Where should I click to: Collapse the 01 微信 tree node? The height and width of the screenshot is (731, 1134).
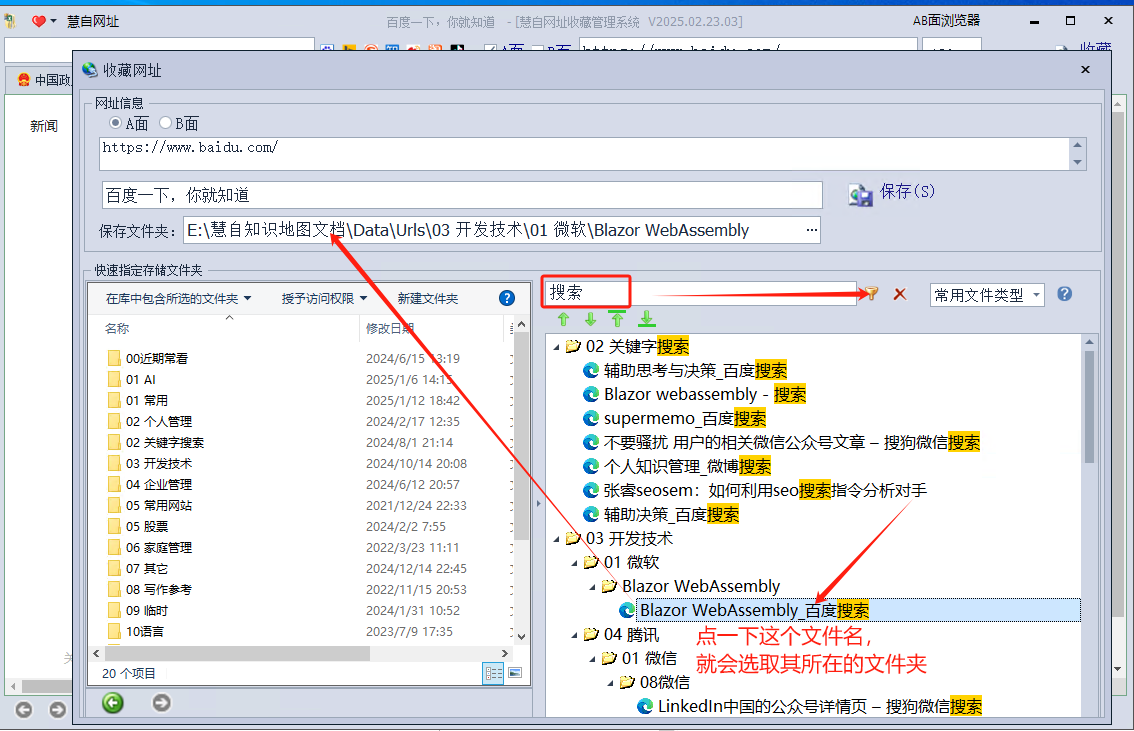[592, 659]
